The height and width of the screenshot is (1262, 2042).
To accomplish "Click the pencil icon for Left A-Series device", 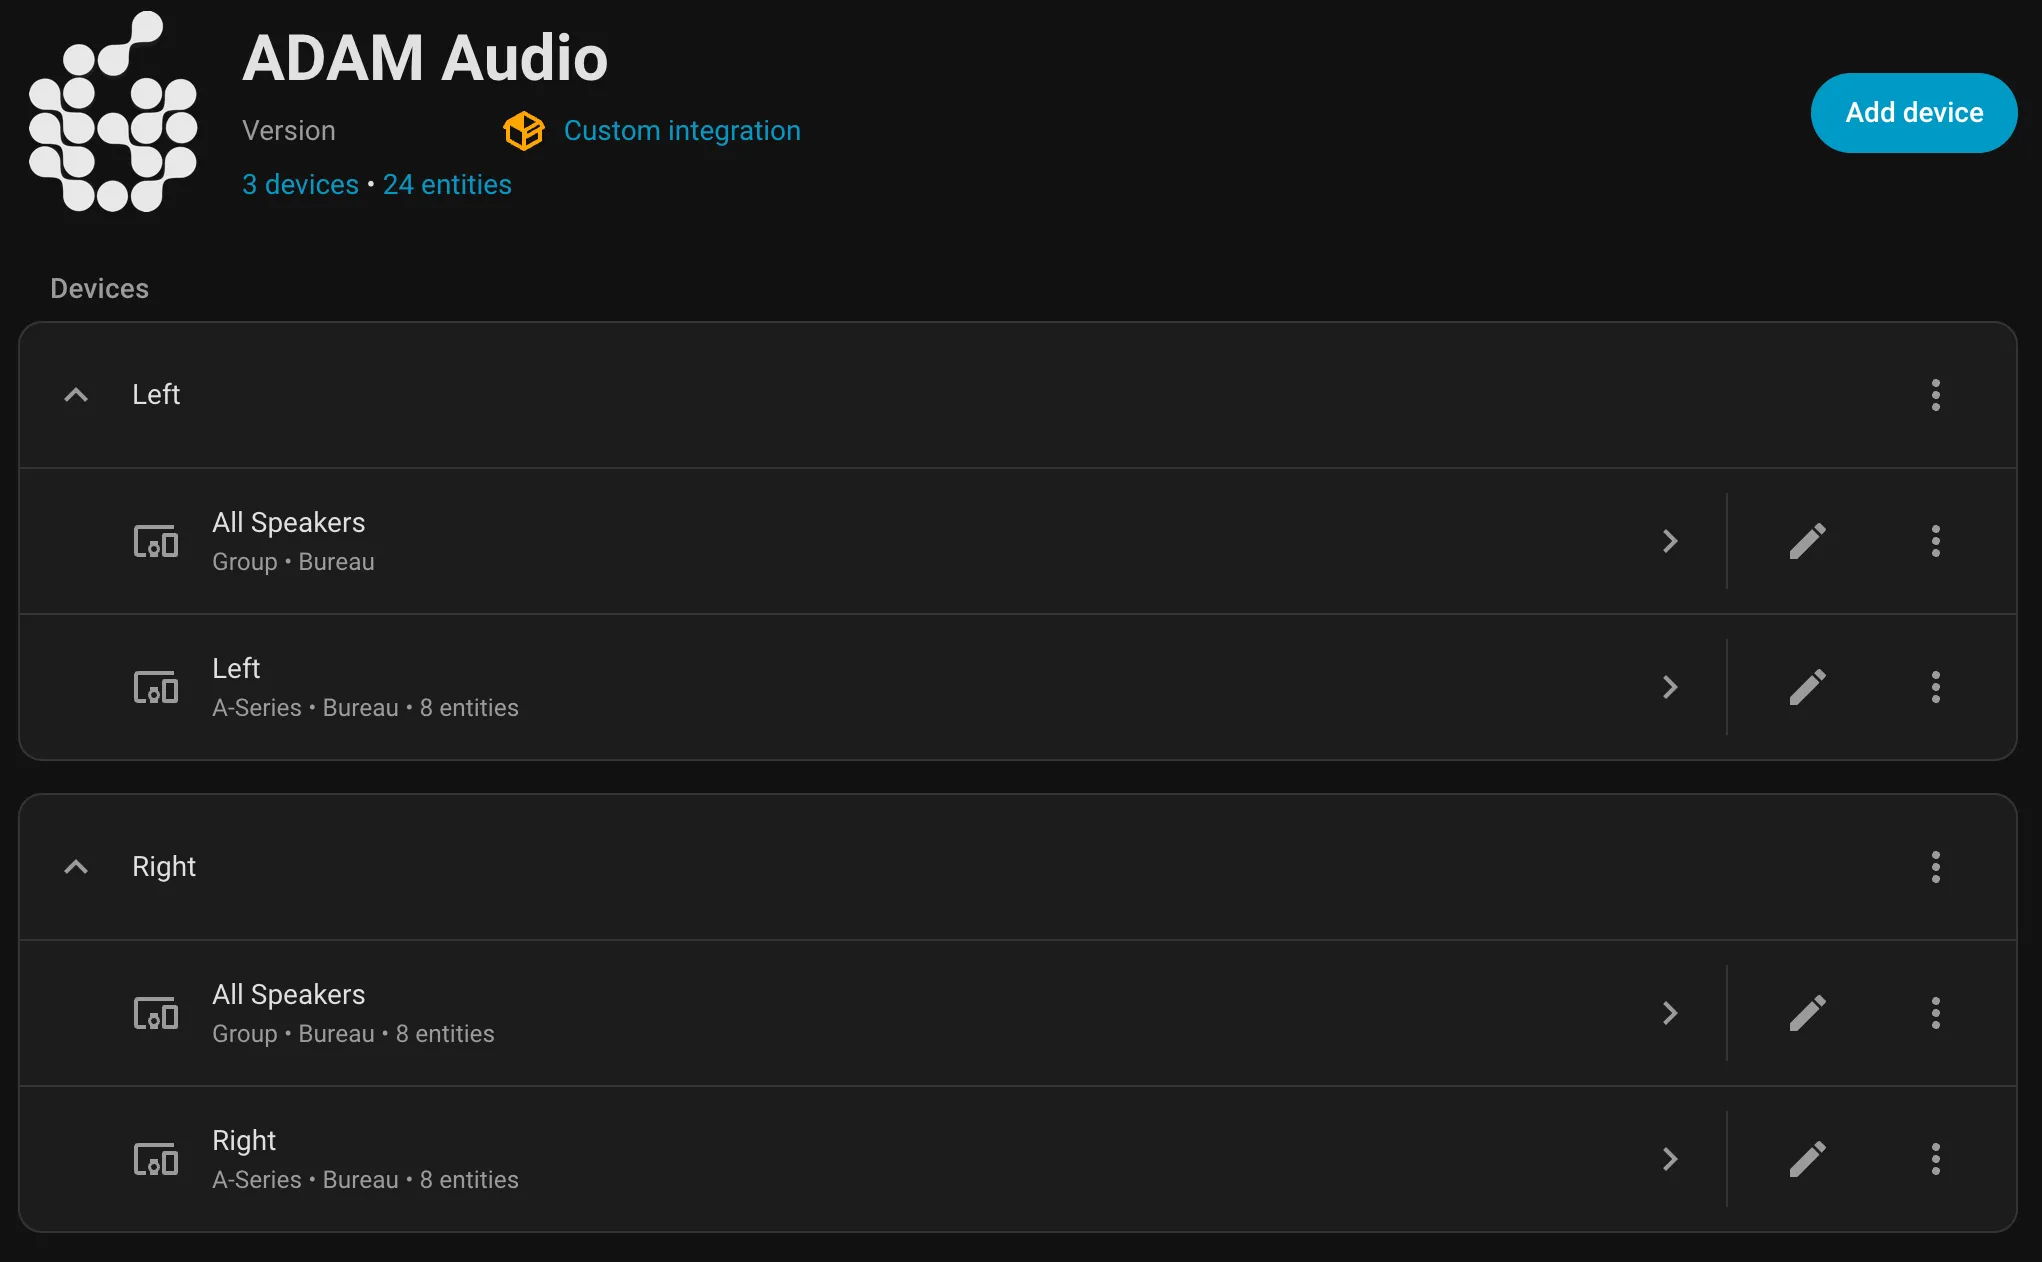I will [x=1807, y=687].
